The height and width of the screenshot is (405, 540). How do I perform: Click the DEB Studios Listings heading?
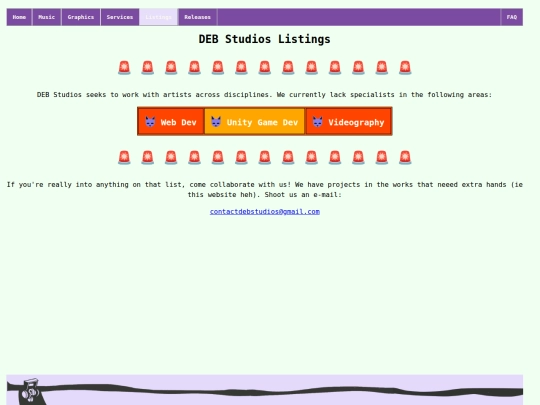click(x=264, y=39)
